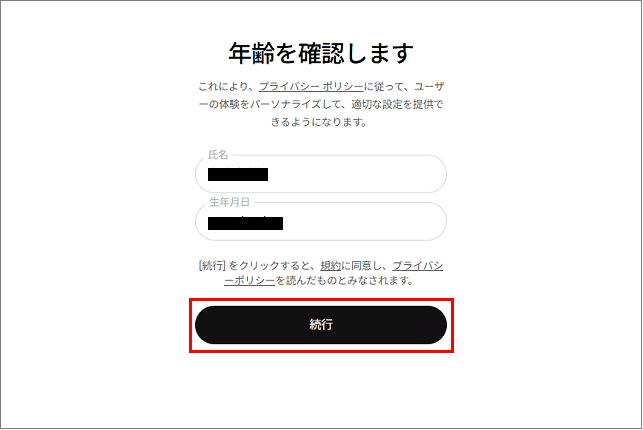
Task: Click the ーポリシー link text on the second line
Action: coord(249,281)
